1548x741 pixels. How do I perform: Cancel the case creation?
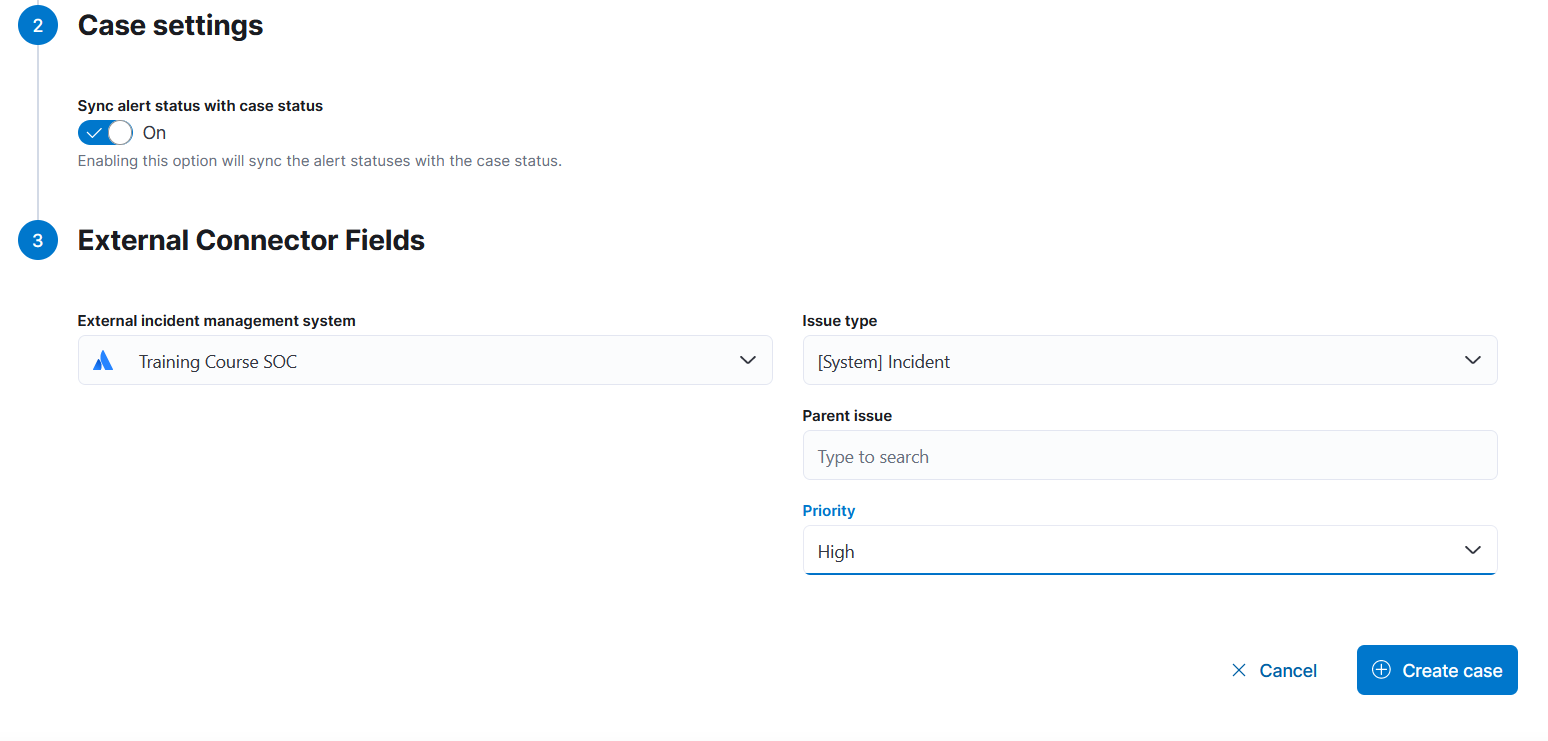(1287, 670)
